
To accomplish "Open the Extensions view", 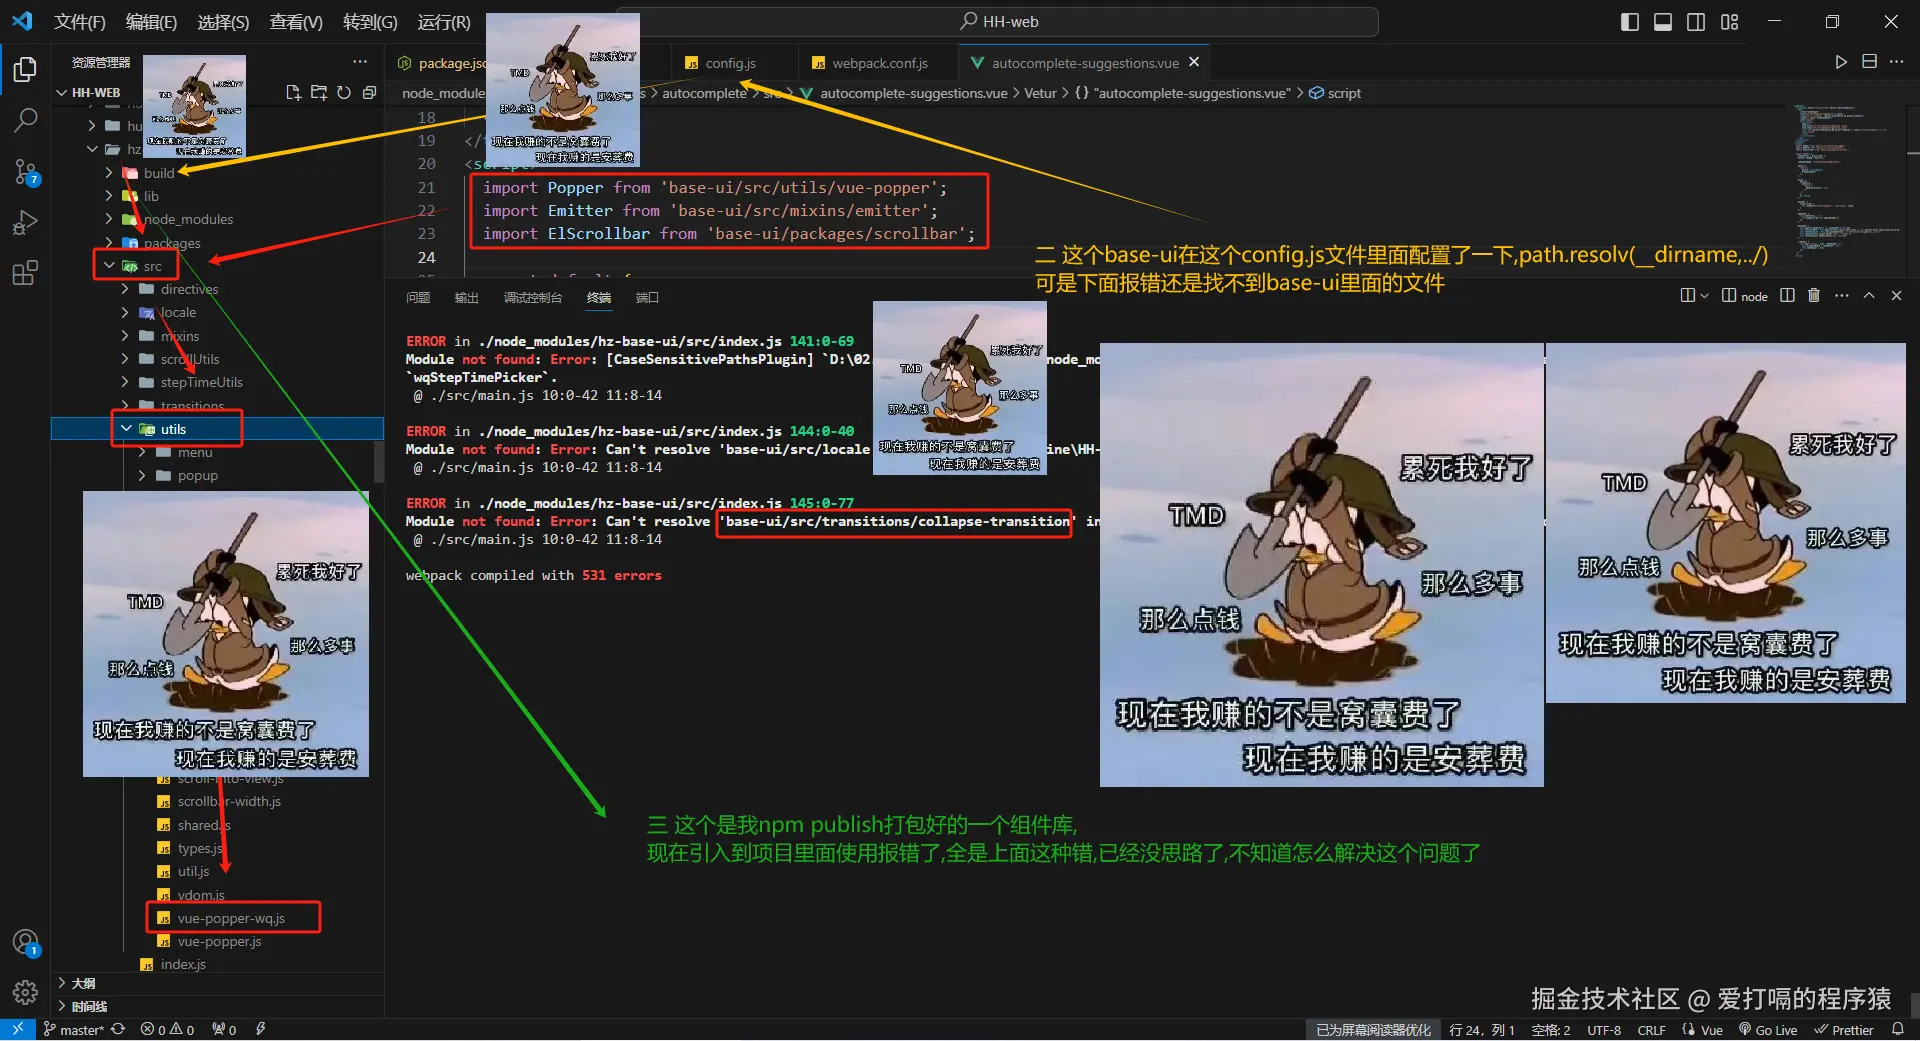I will click(24, 273).
